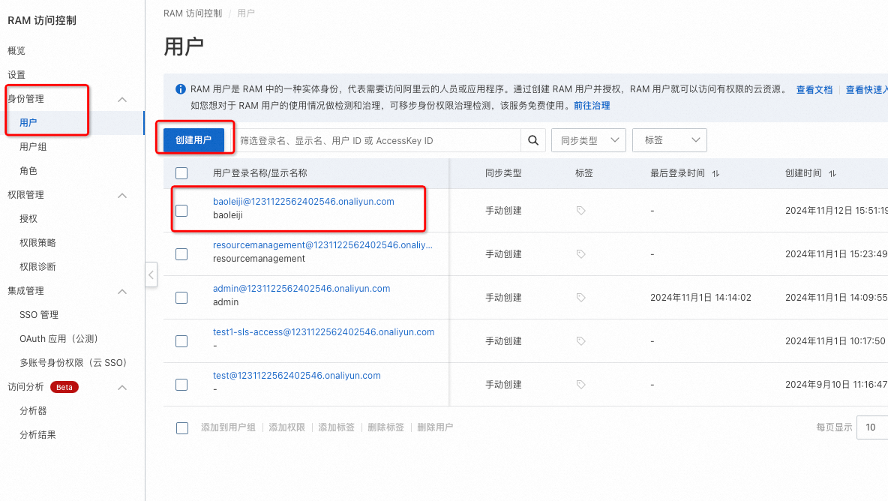Click RAM 访问控制 breadcrumb link
Screen dimensions: 888x502
(193, 13)
